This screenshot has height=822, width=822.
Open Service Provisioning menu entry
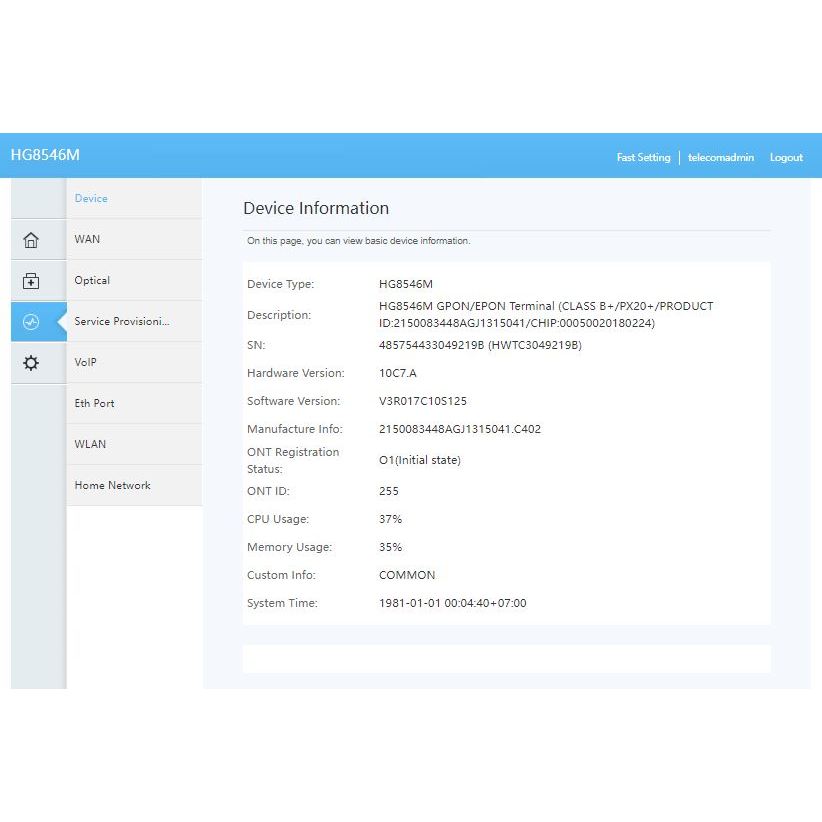(x=122, y=322)
